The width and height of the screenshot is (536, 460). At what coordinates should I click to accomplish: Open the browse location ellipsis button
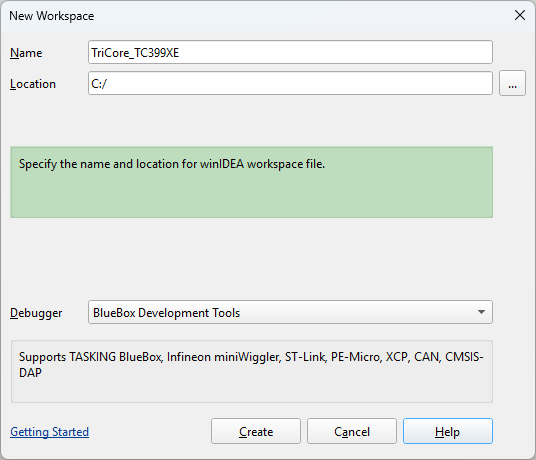tap(512, 83)
